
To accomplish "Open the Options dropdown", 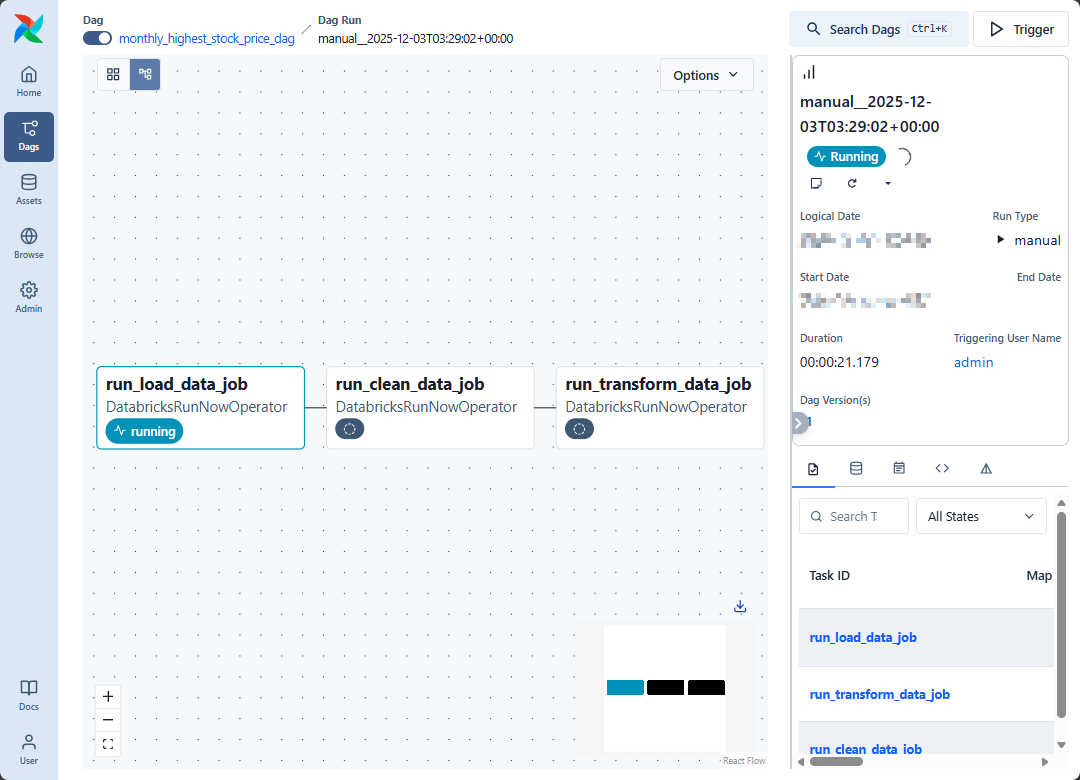I will click(706, 75).
